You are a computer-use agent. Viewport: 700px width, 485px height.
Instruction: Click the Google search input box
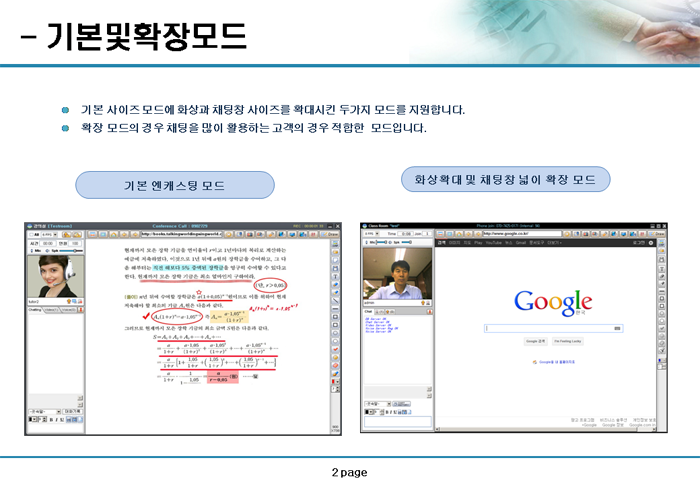coord(554,328)
